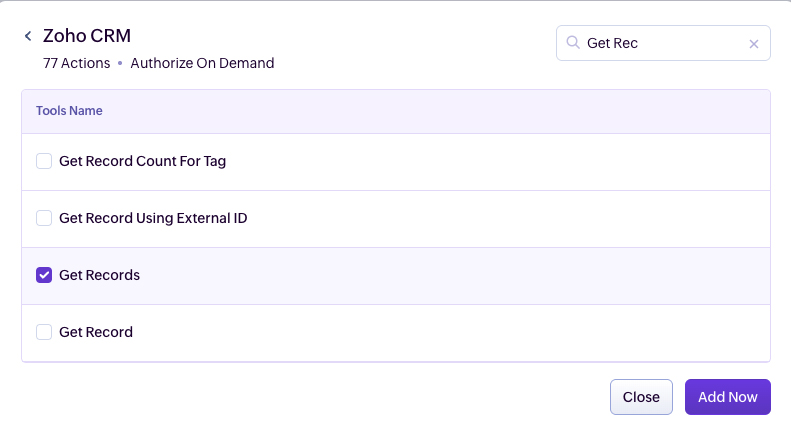Click the 'Get Records' tool name text

[99, 275]
